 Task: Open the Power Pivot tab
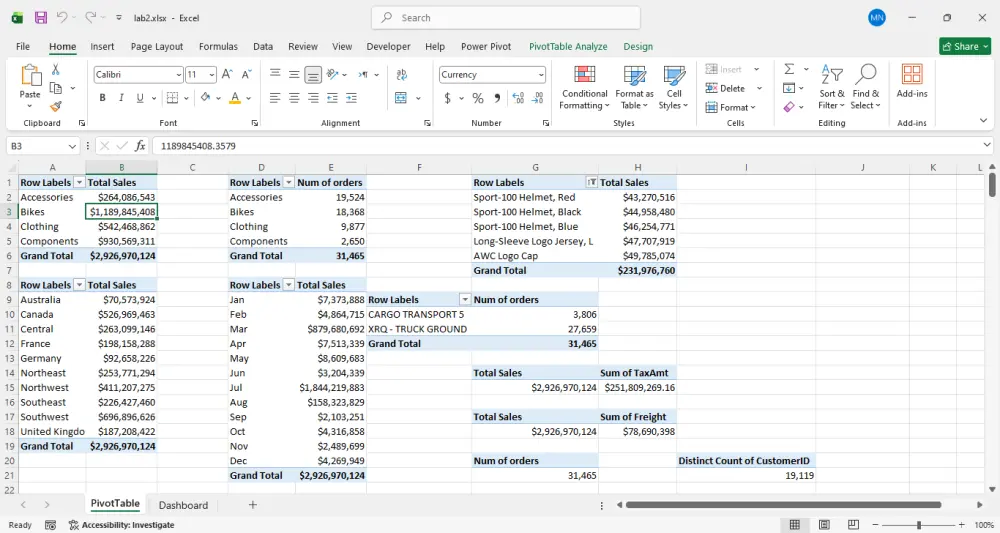pyautogui.click(x=486, y=47)
